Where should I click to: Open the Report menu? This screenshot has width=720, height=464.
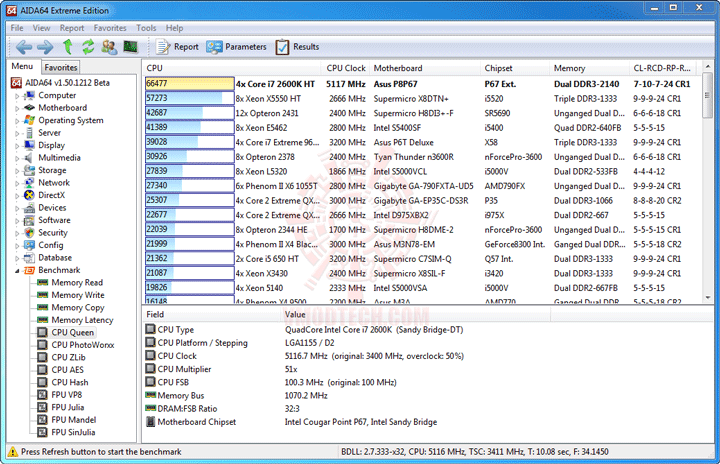tap(72, 28)
